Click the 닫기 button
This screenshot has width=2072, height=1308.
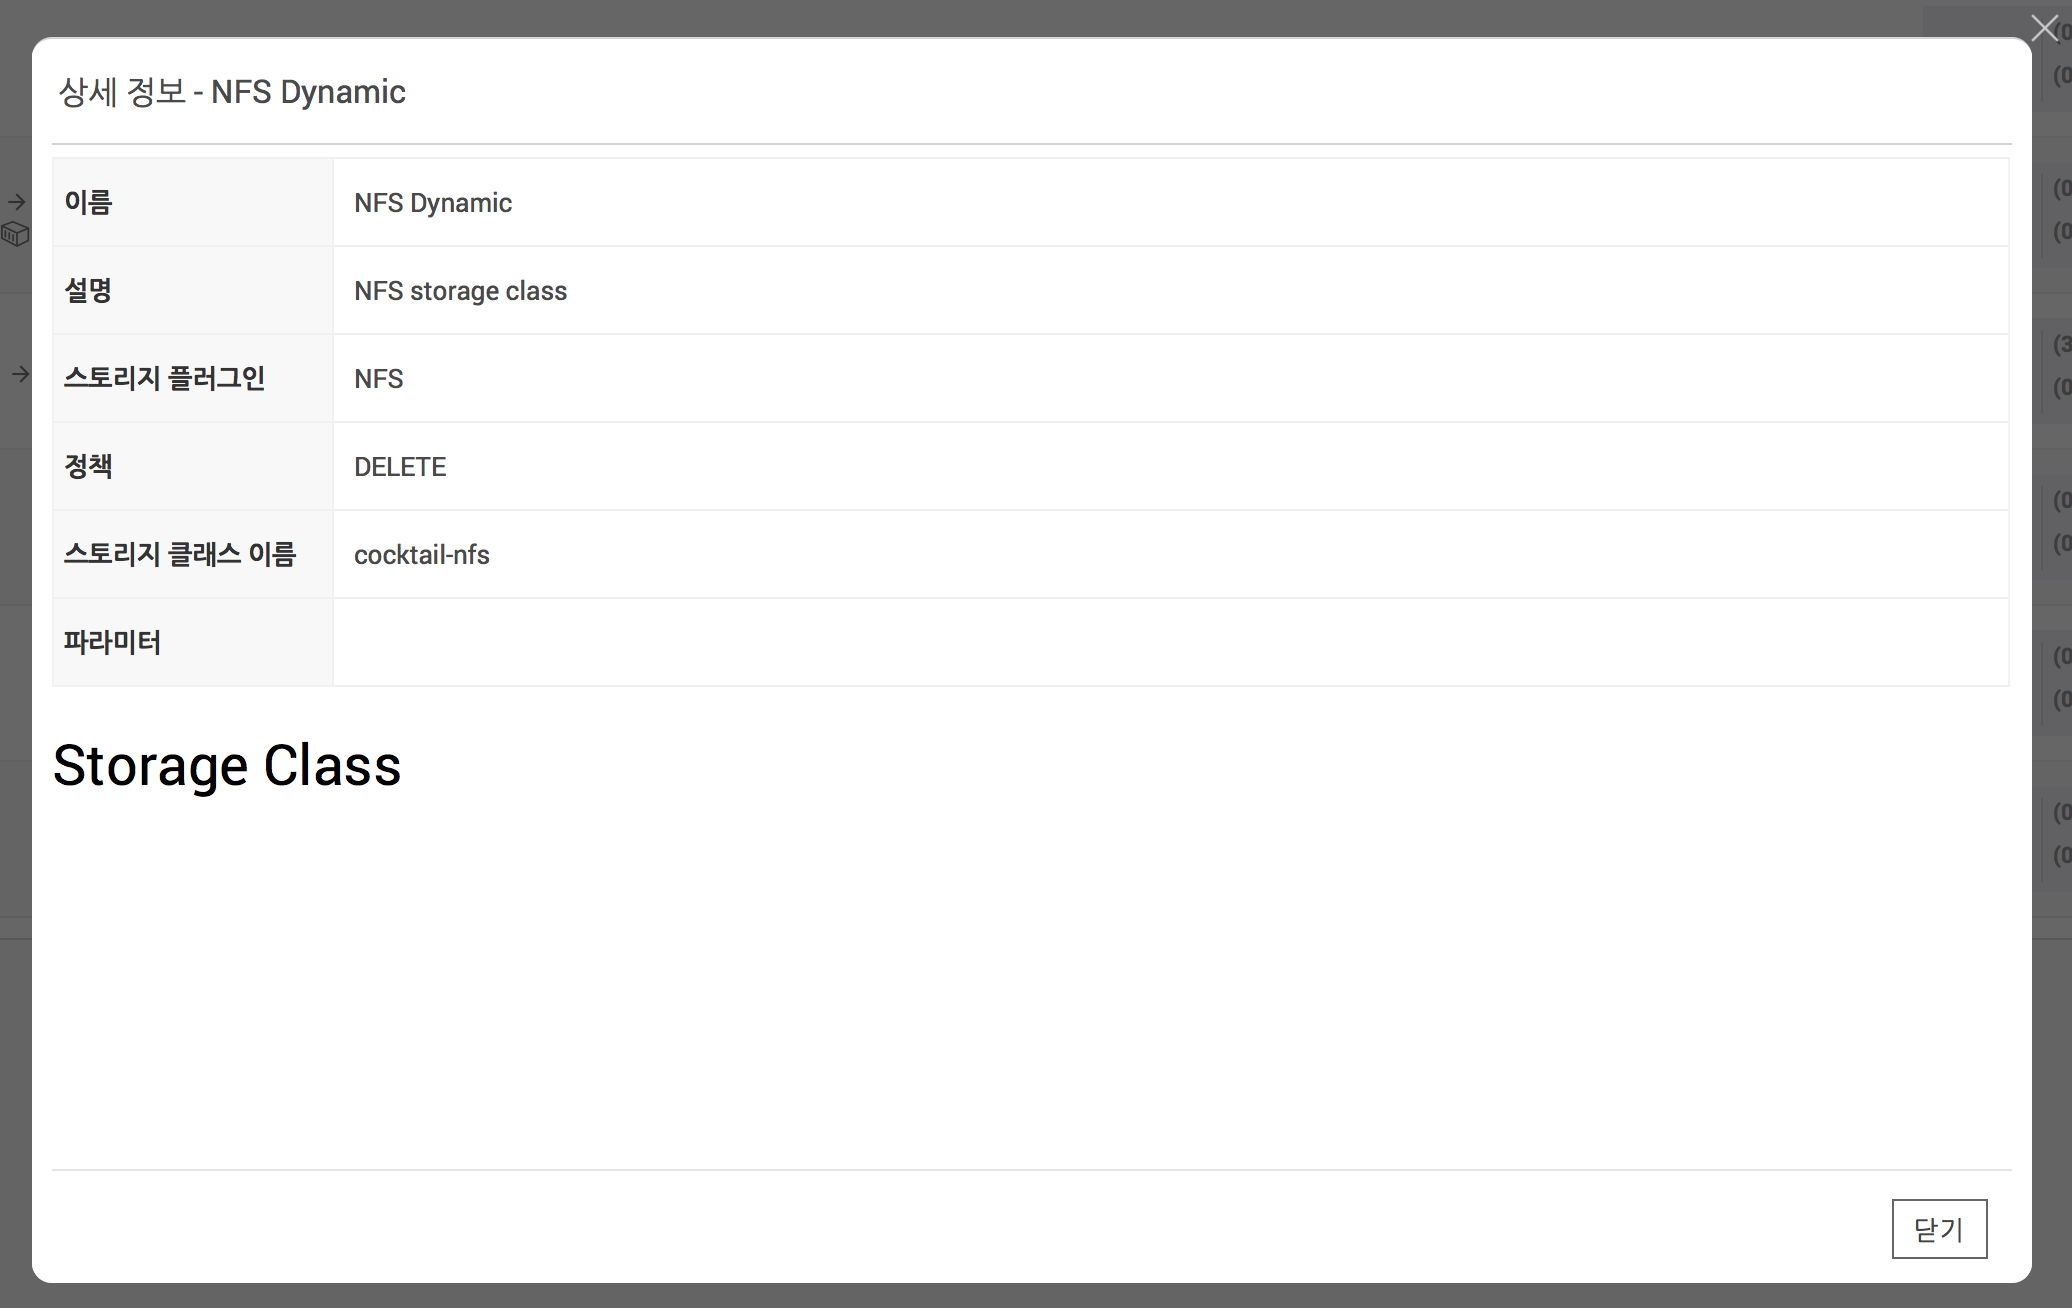(1938, 1229)
